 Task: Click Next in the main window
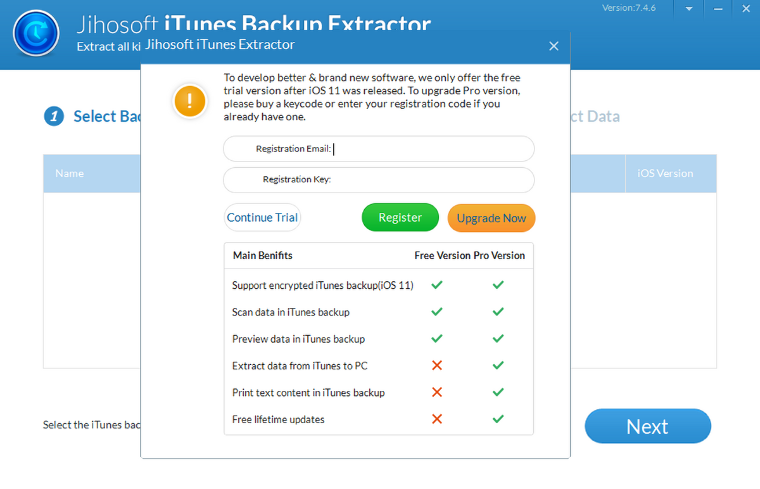click(x=648, y=426)
